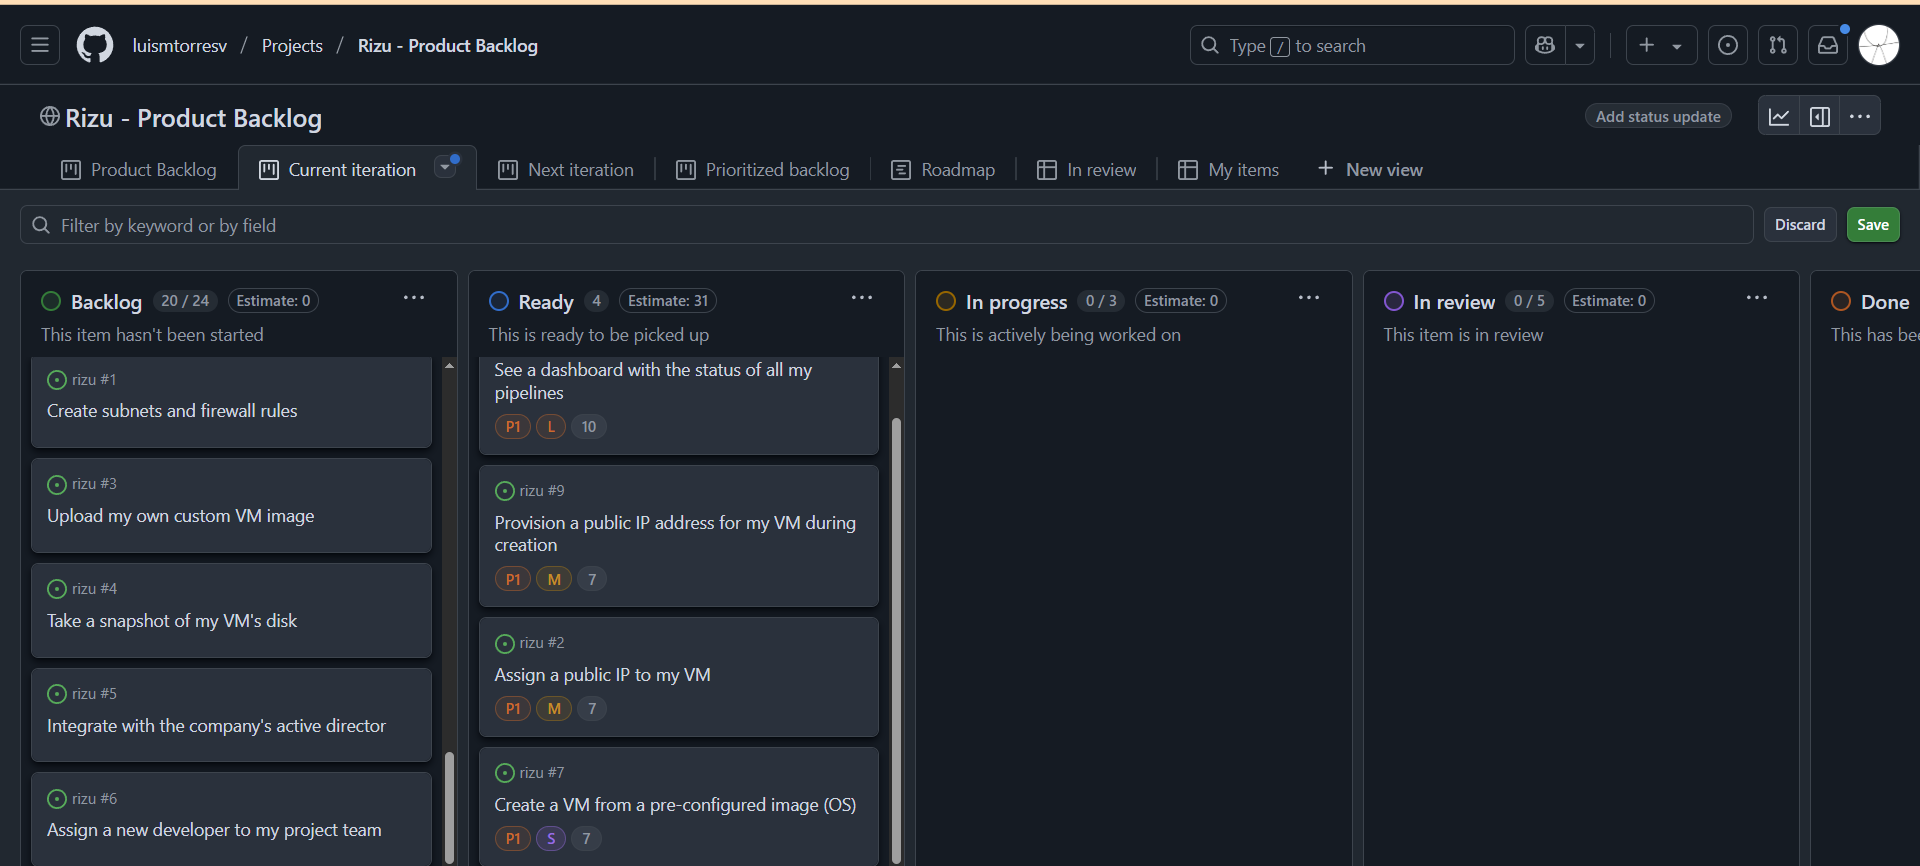Viewport: 1920px width, 866px height.
Task: Click the green Save button
Action: [1873, 225]
